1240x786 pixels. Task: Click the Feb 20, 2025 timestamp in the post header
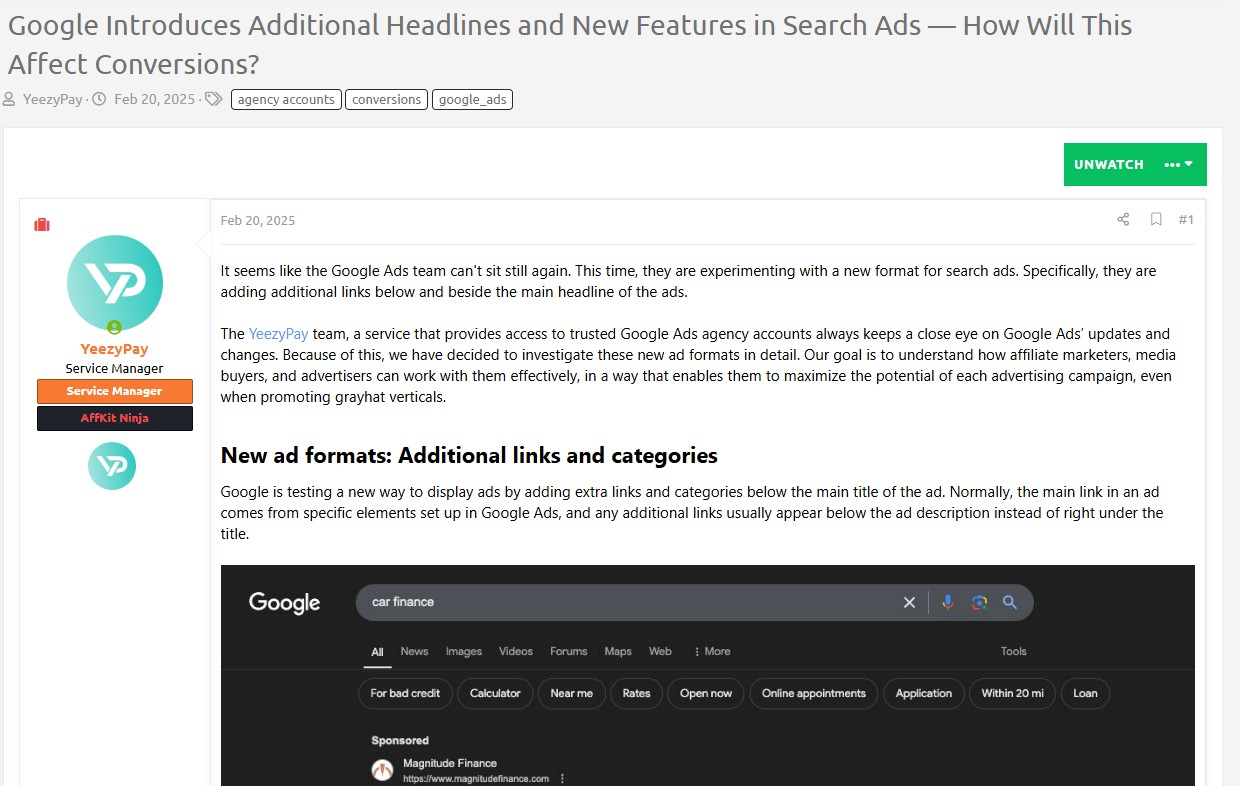point(258,220)
